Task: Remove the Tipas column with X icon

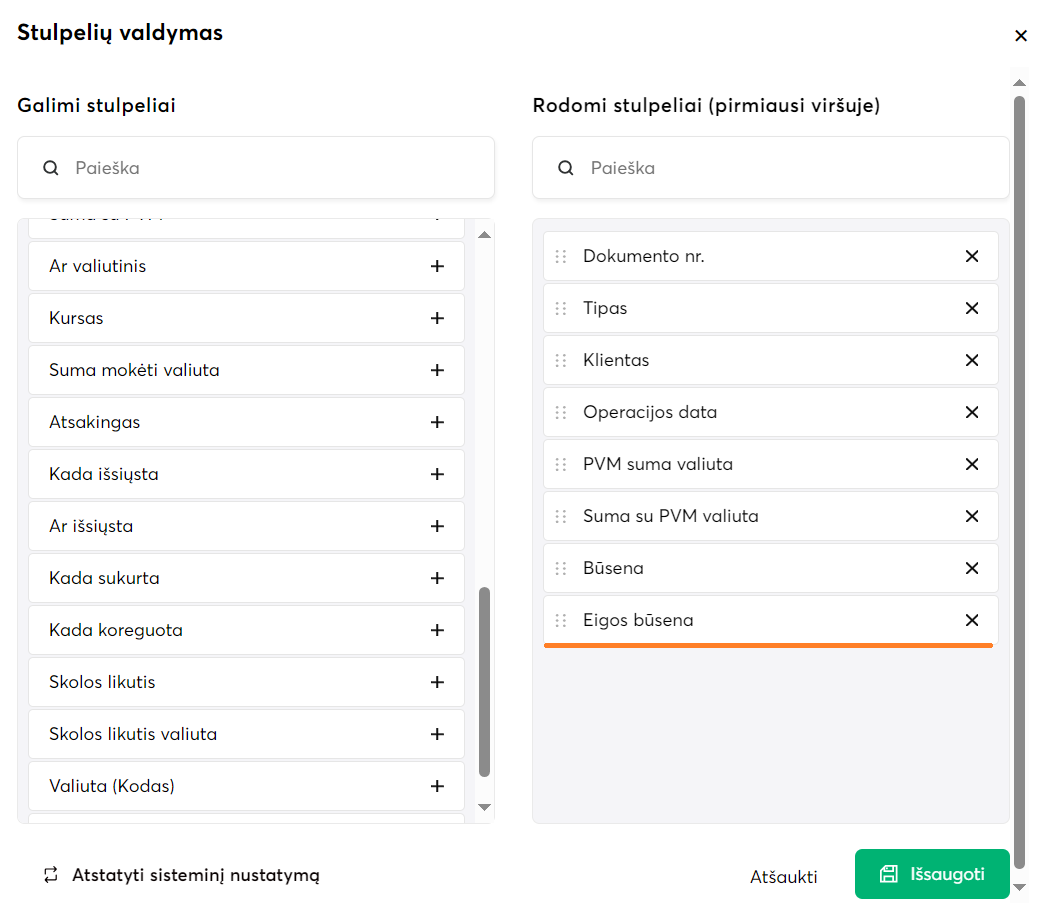Action: 971,308
